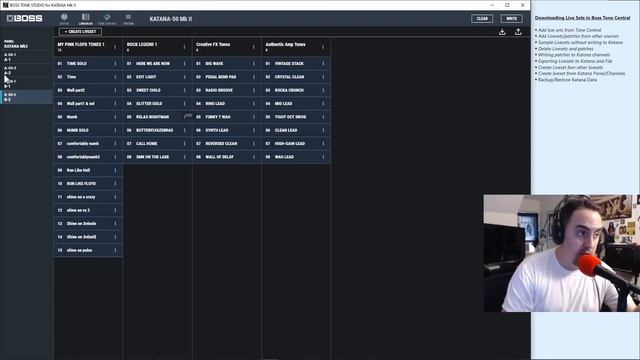Select the Time patch, number 02
The width and height of the screenshot is (640, 360).
click(88, 77)
